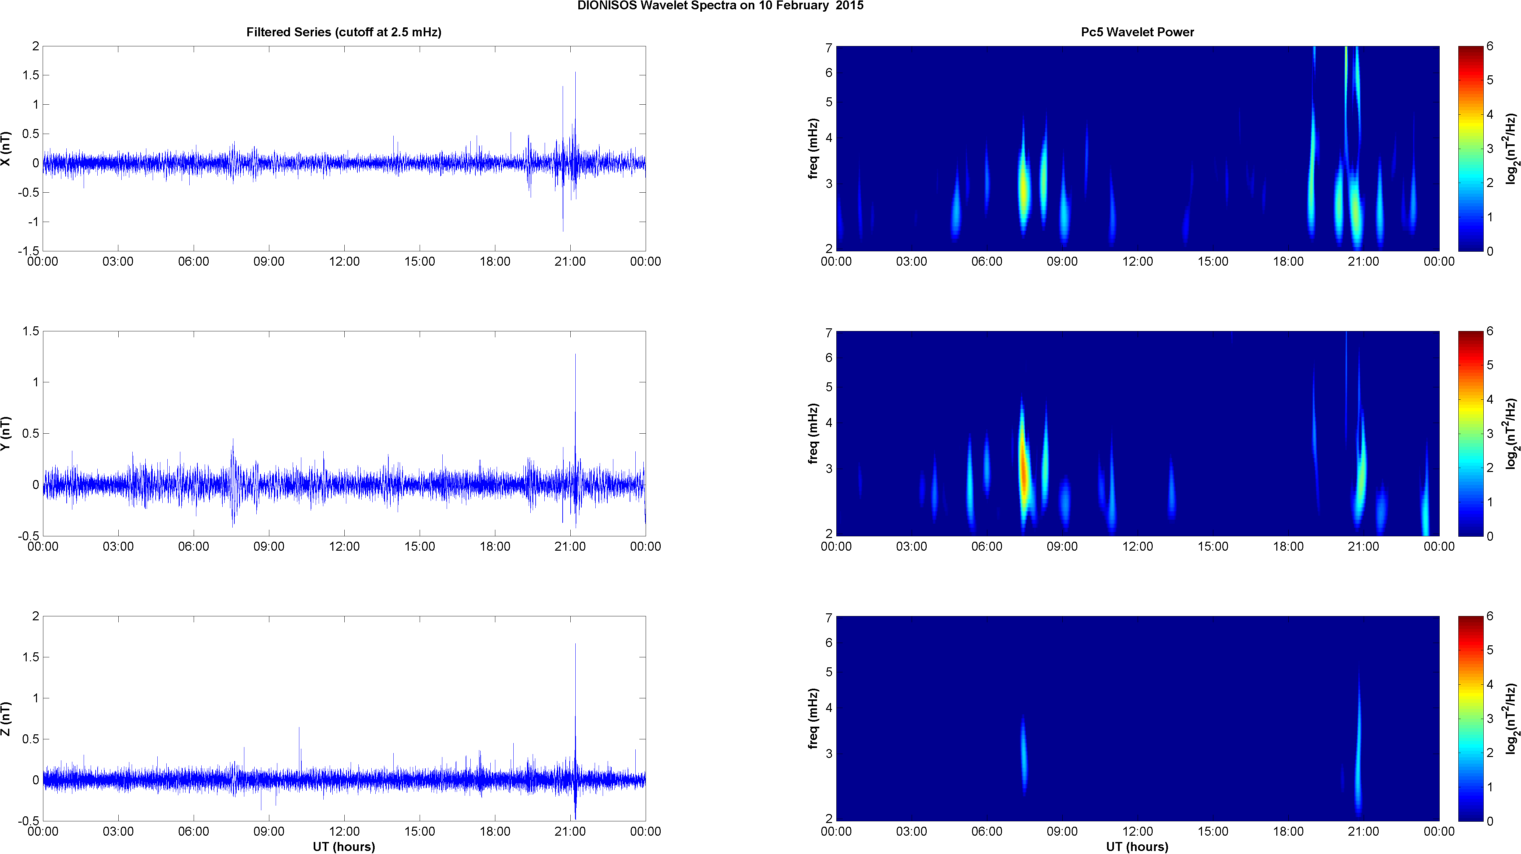Click the 'log2(nT²/Hz)' label of top colorbar
Image resolution: width=1521 pixels, height=854 pixels.
coord(1512,148)
